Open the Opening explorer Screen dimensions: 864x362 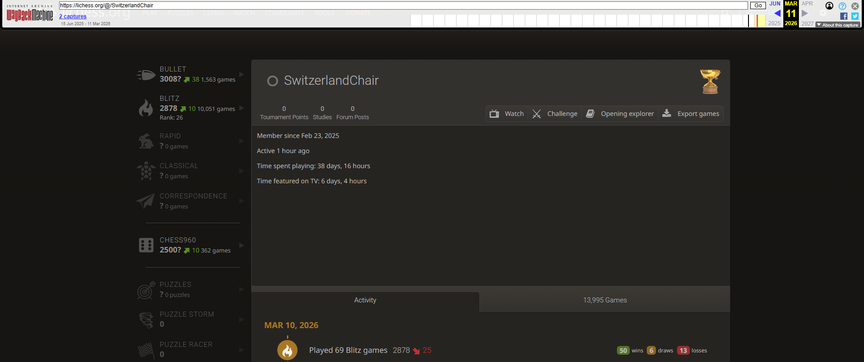tap(620, 114)
